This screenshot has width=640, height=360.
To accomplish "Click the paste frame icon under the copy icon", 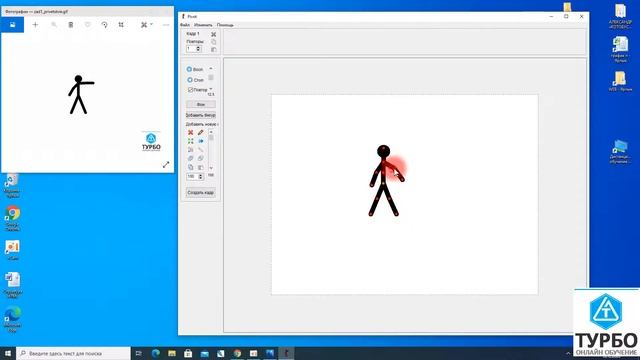I will coord(213,49).
